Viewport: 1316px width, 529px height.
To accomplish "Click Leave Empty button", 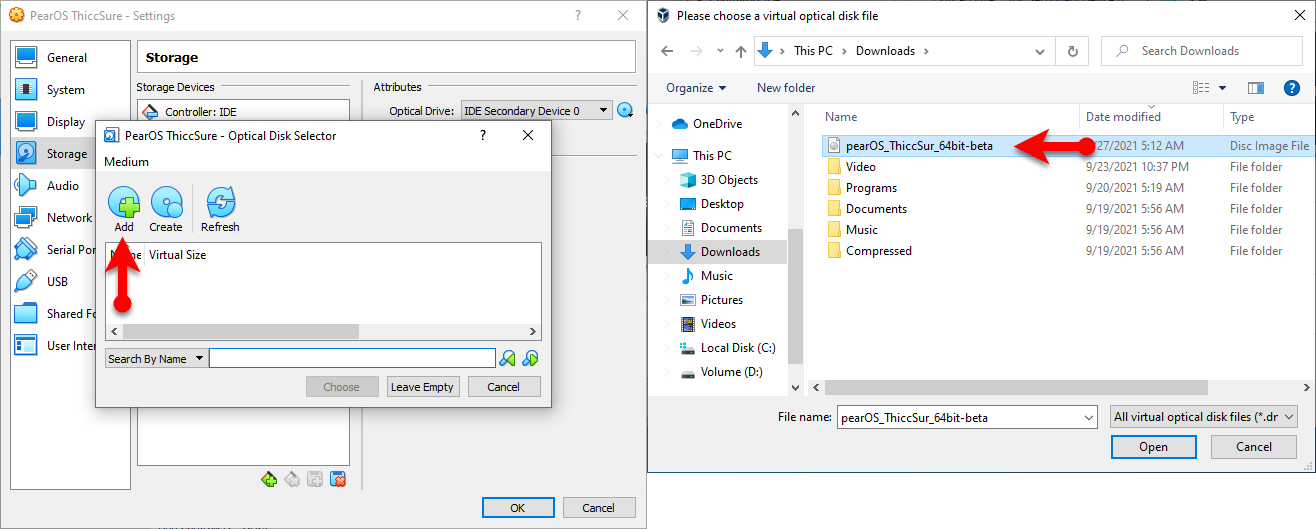I will (x=422, y=387).
